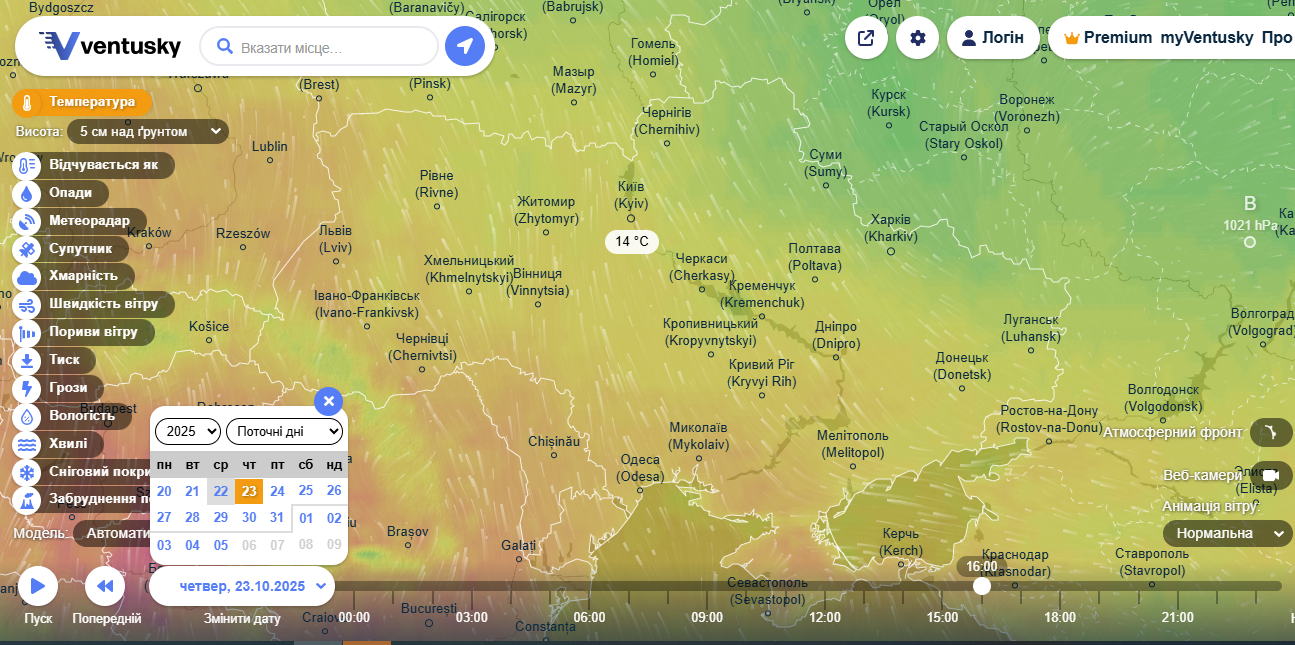The width and height of the screenshot is (1295, 645).
Task: Open the 2025 year dropdown
Action: coord(187,432)
